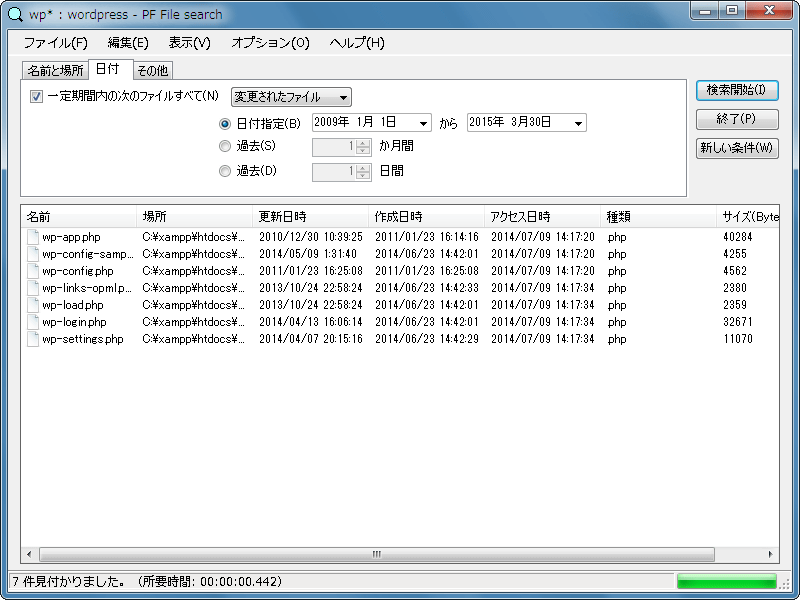
Task: Select the 過去(S) months radio button
Action: pos(224,146)
